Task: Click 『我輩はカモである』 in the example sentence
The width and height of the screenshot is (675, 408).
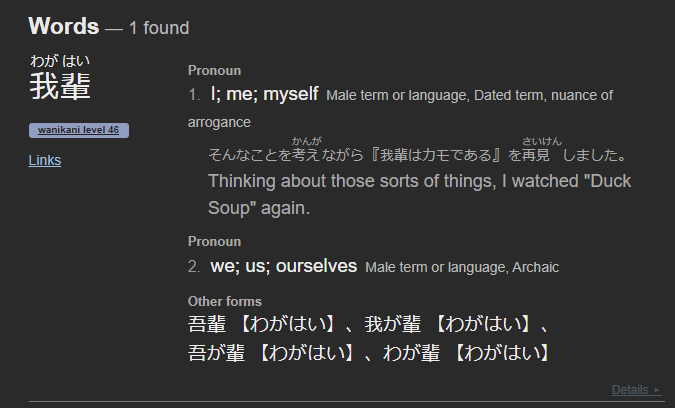Action: pos(435,156)
